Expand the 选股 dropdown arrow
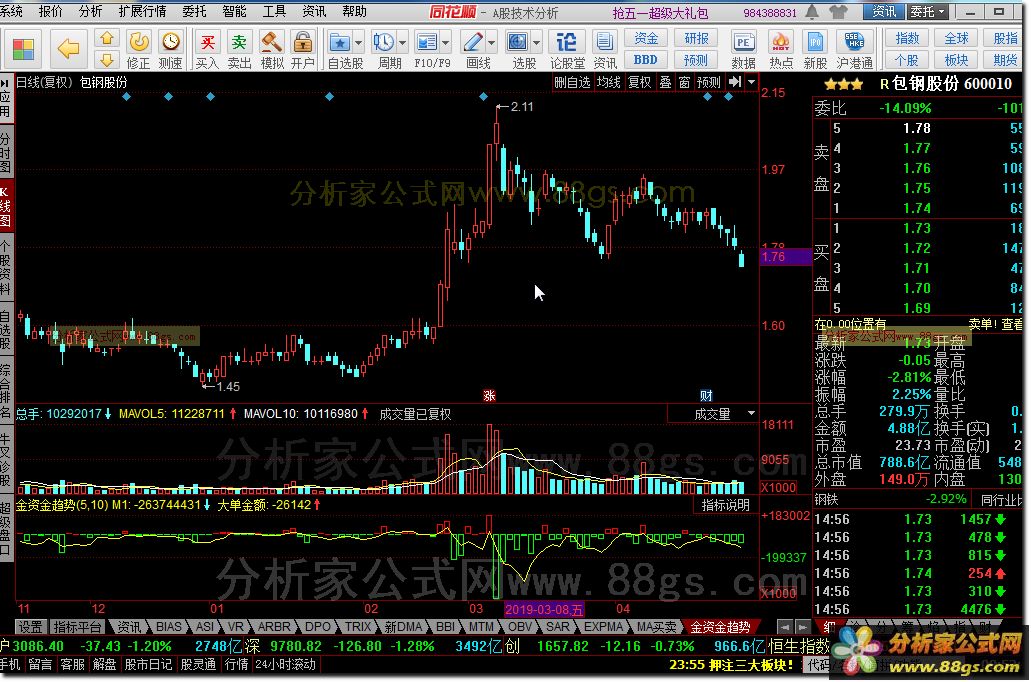 [x=537, y=43]
